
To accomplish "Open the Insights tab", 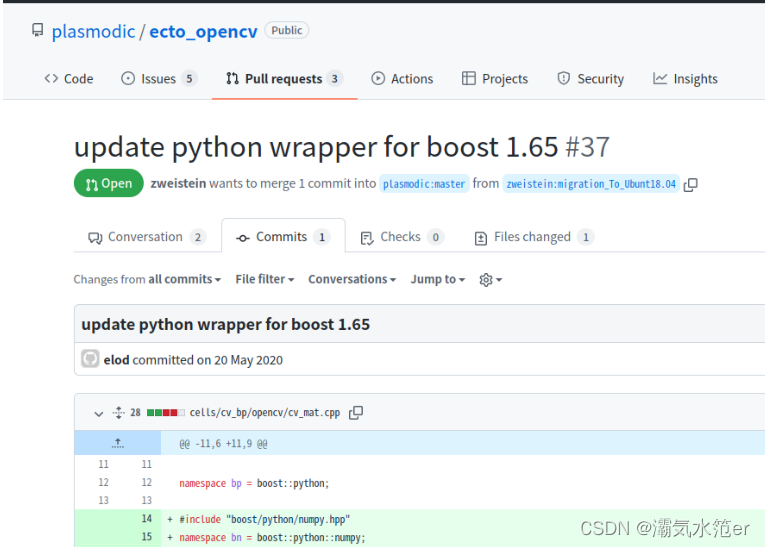I will (x=685, y=79).
